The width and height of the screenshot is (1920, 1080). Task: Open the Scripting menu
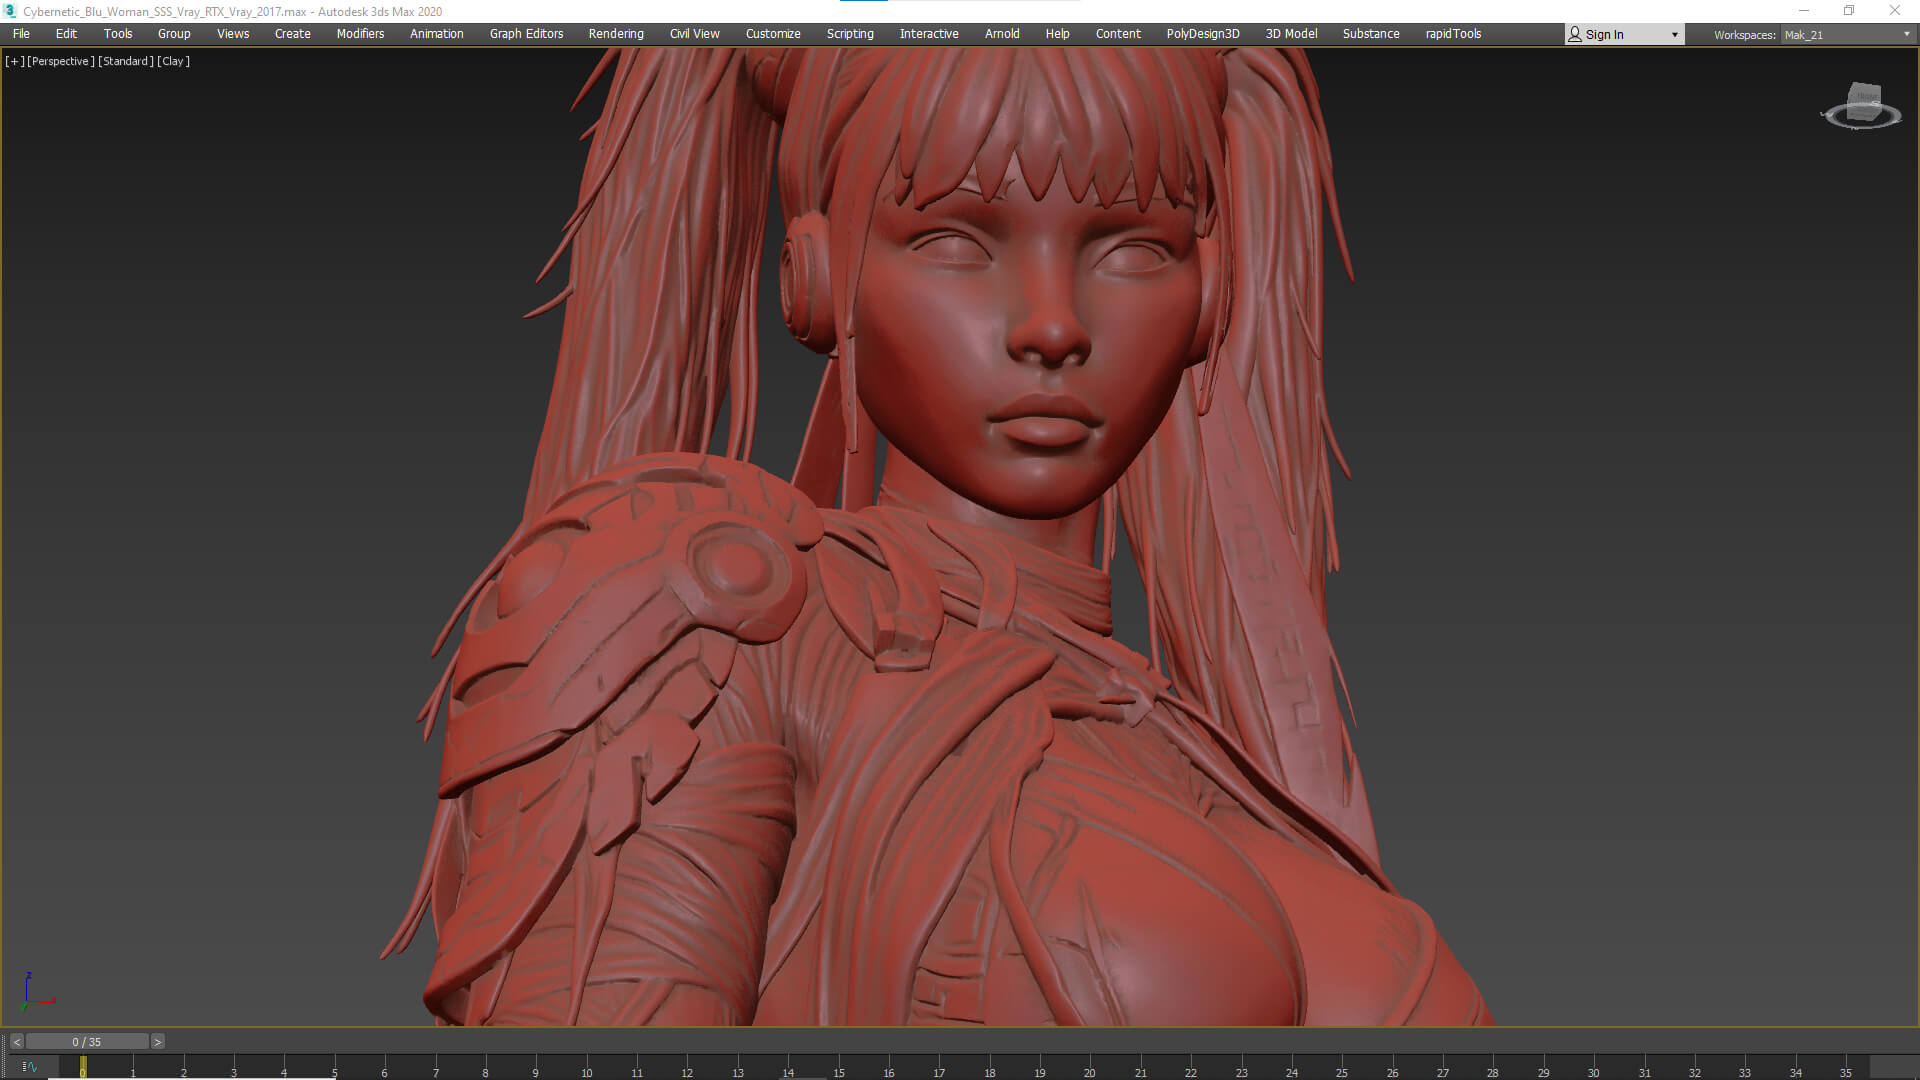pos(850,34)
